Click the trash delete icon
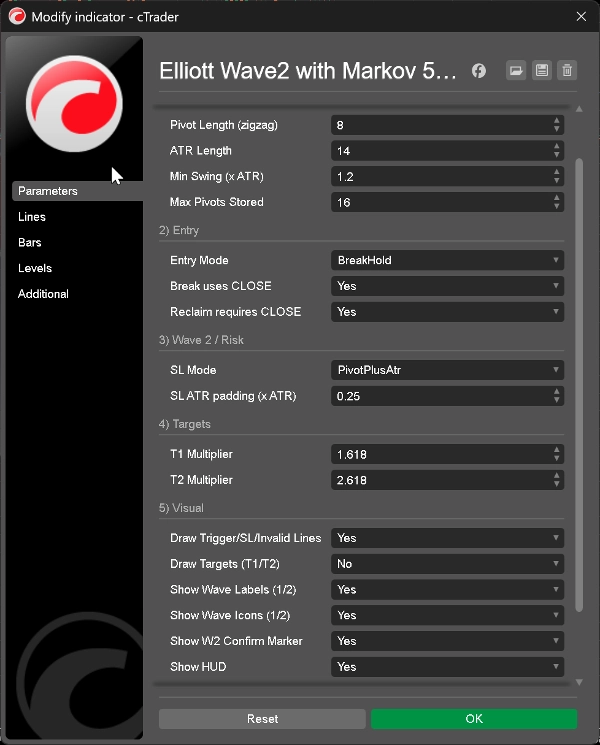 [567, 70]
